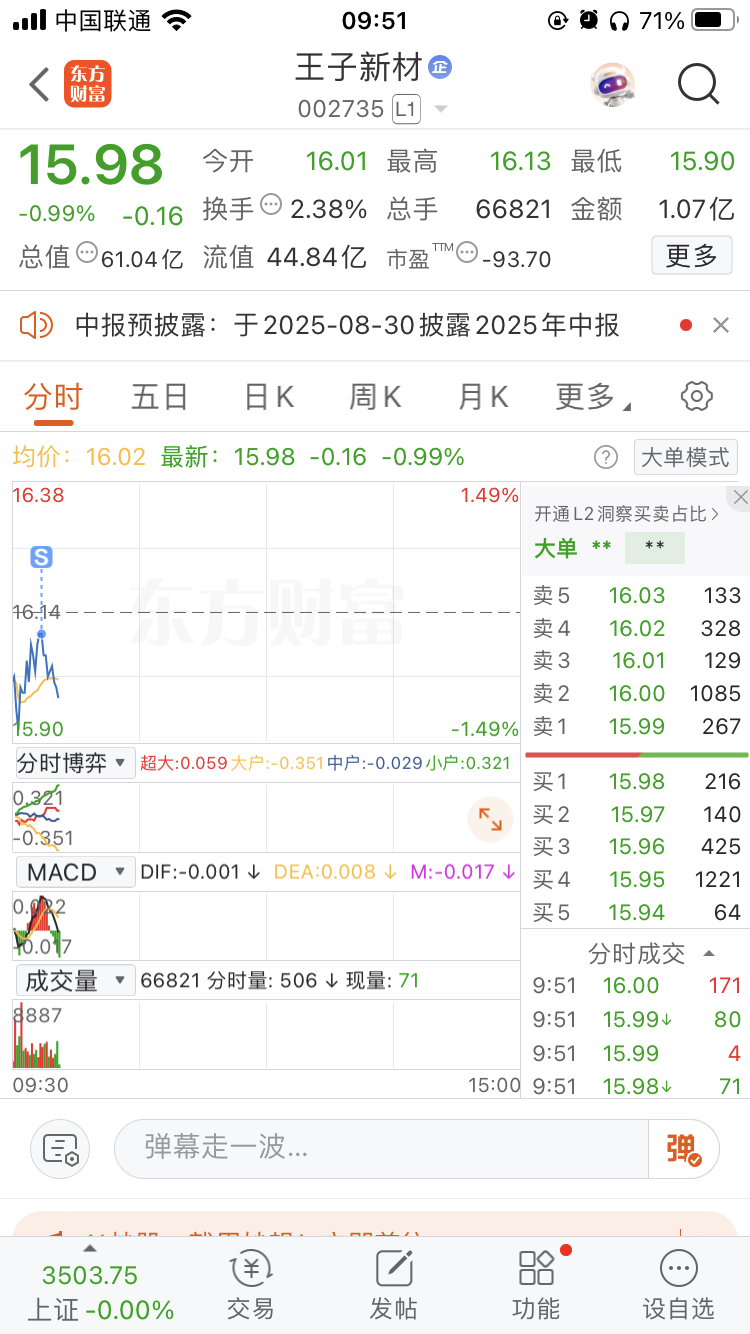Tap the 15.98 current price
This screenshot has height=1334, width=750.
(x=91, y=164)
